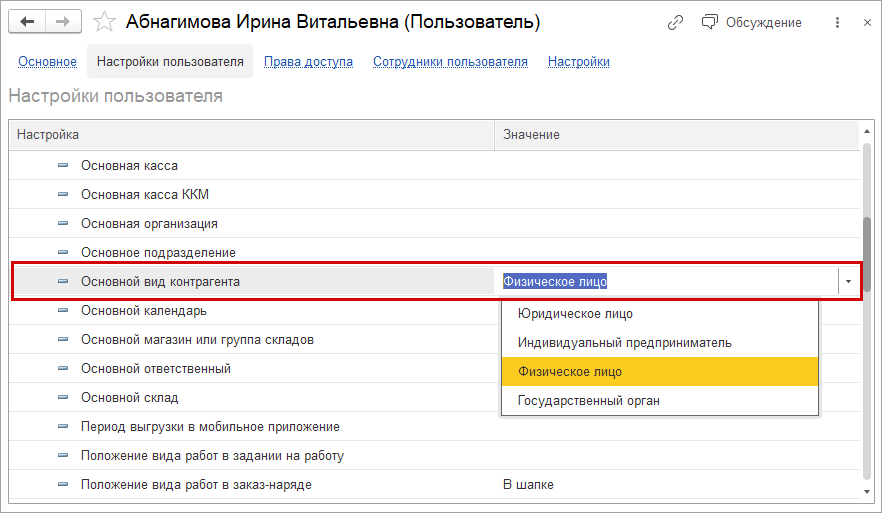Open the Настройки navigation link
This screenshot has height=513, width=882.
tap(578, 62)
